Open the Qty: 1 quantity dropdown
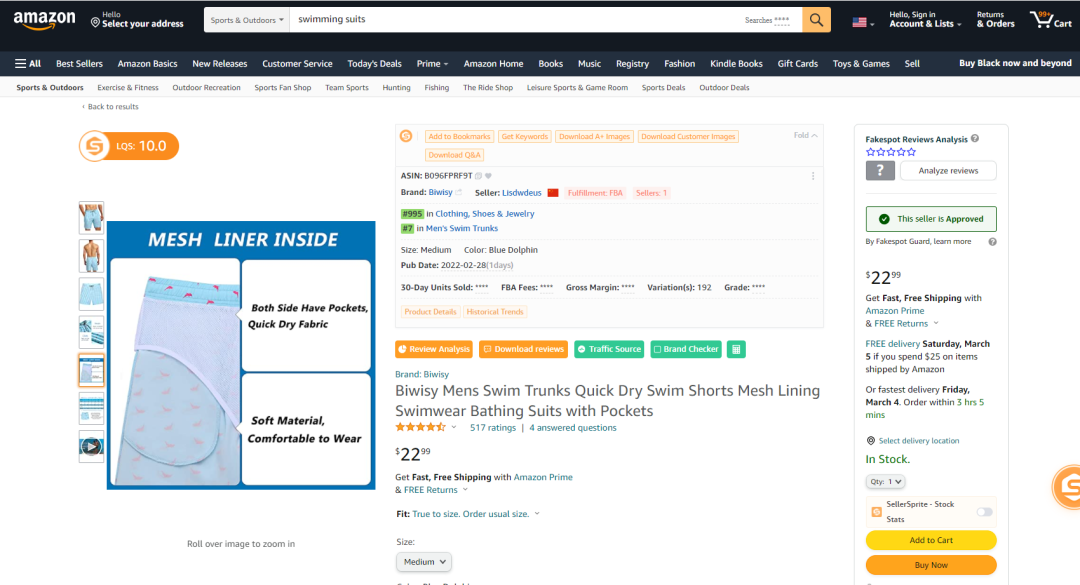Screen dimensions: 1080x585 point(885,482)
